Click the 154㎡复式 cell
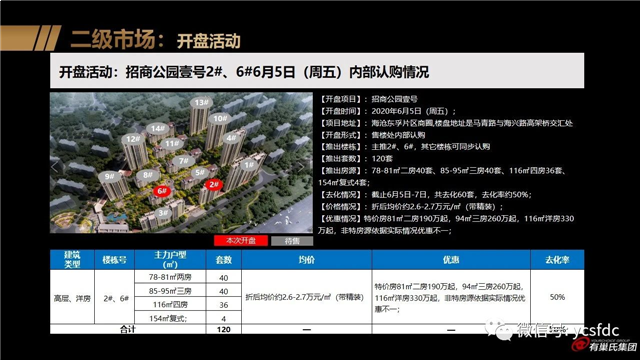This screenshot has width=640, height=360. (170, 318)
